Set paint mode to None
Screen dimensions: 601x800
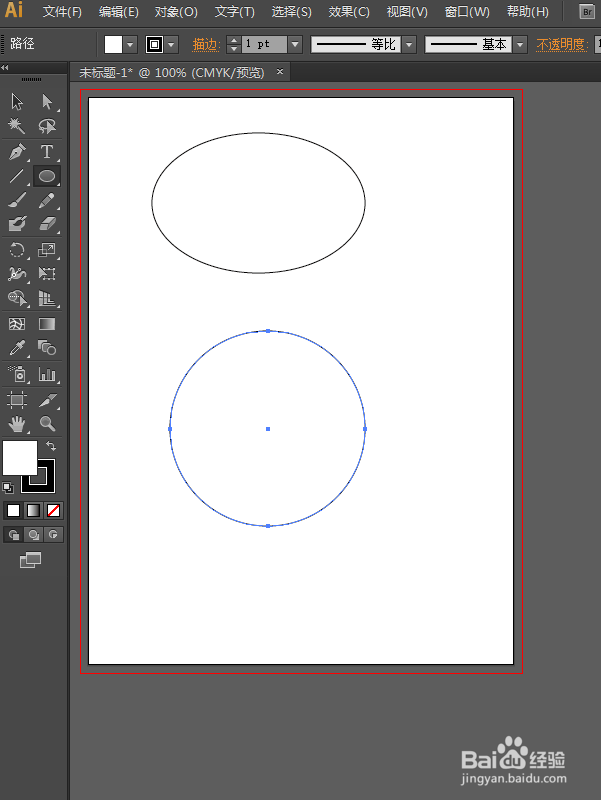53,510
